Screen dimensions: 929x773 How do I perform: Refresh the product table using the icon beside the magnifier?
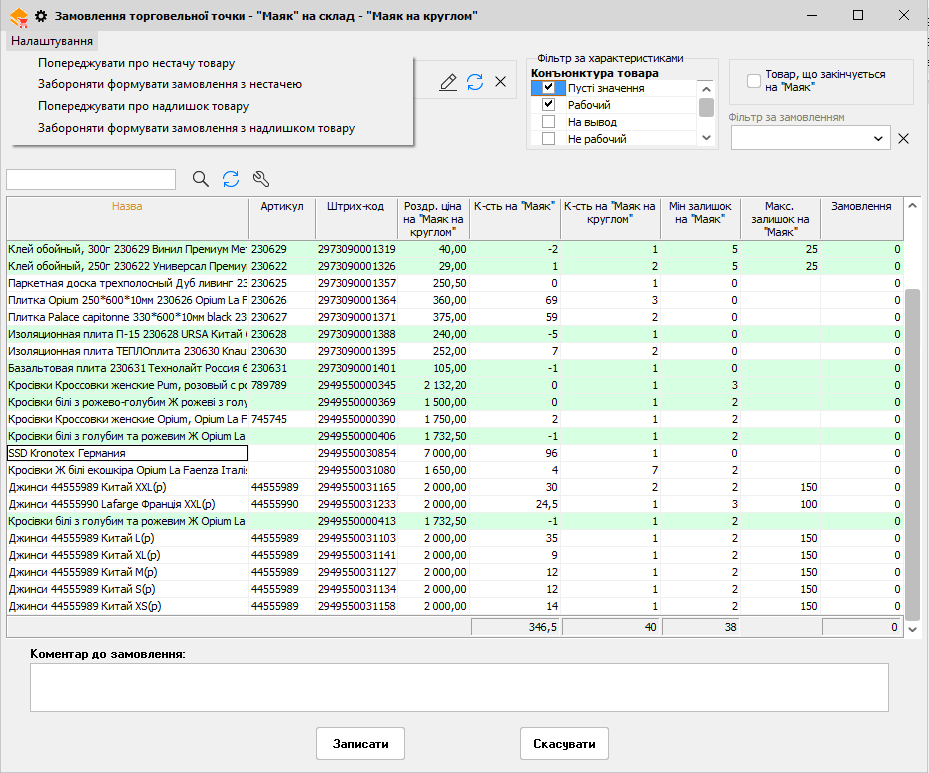coord(231,179)
